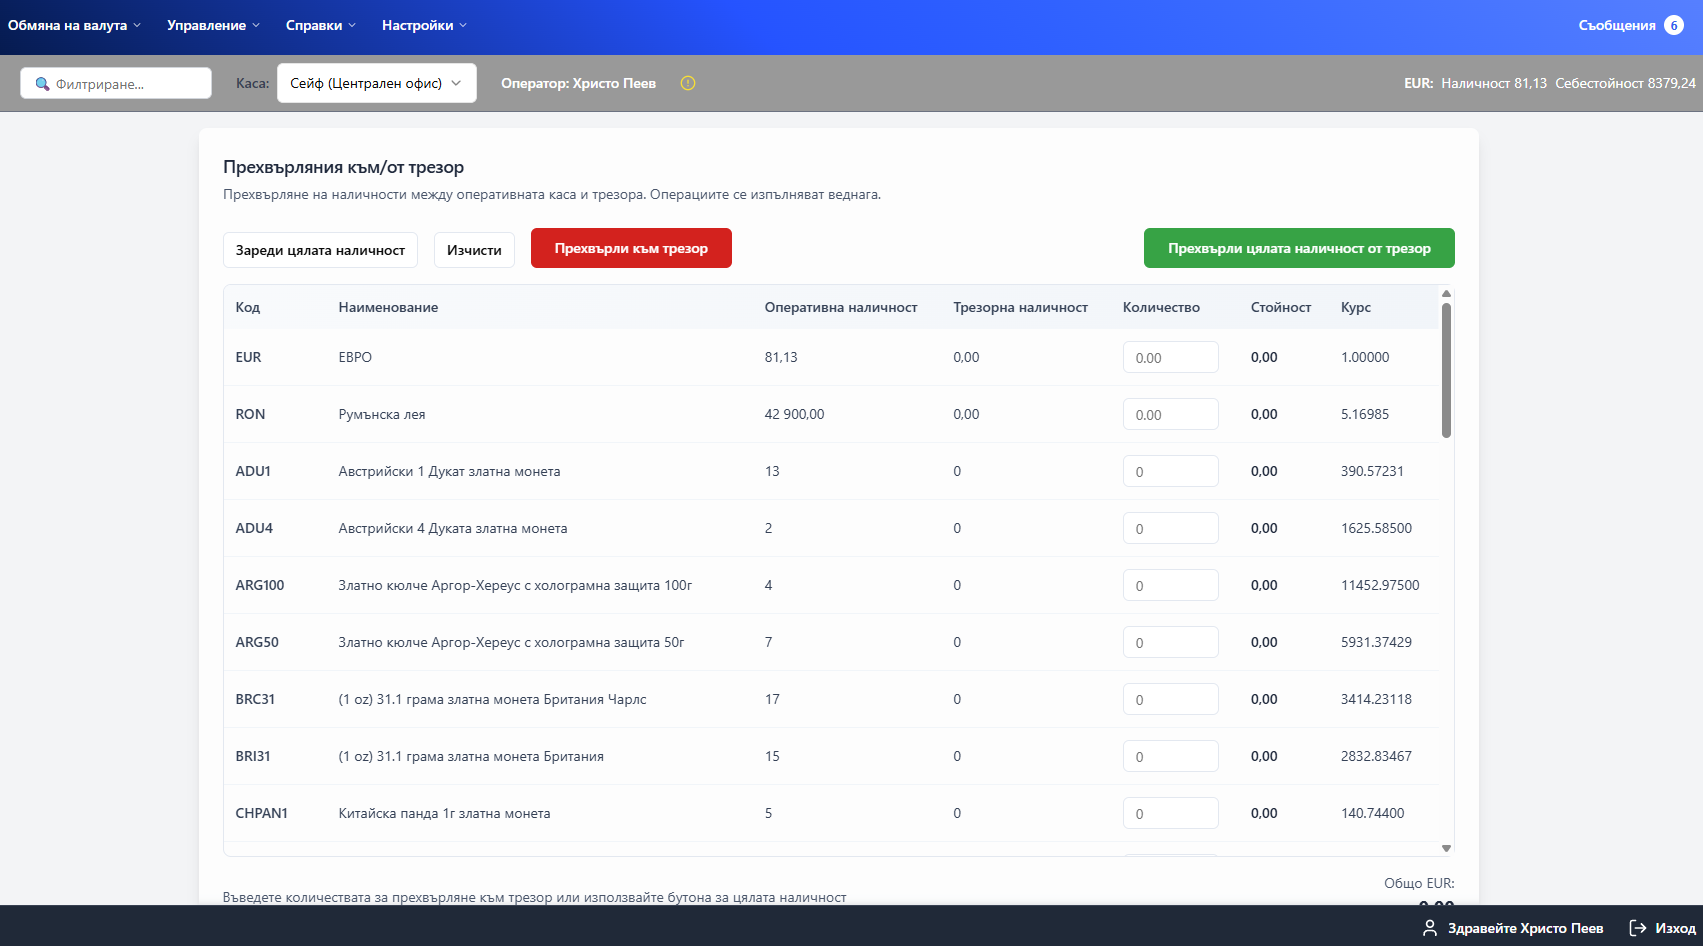This screenshot has height=946, width=1703.
Task: Click the logout arrow icon
Action: point(1637,928)
